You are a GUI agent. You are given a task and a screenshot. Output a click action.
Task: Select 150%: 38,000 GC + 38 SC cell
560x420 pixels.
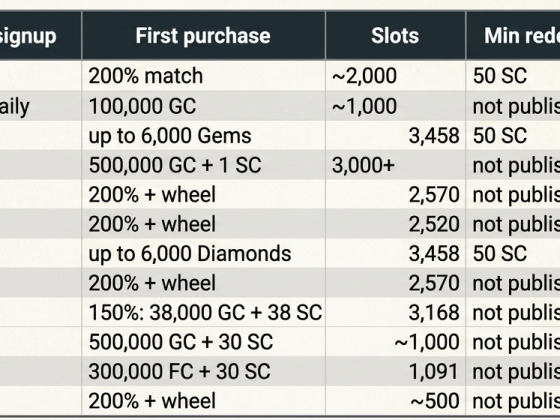pos(203,312)
